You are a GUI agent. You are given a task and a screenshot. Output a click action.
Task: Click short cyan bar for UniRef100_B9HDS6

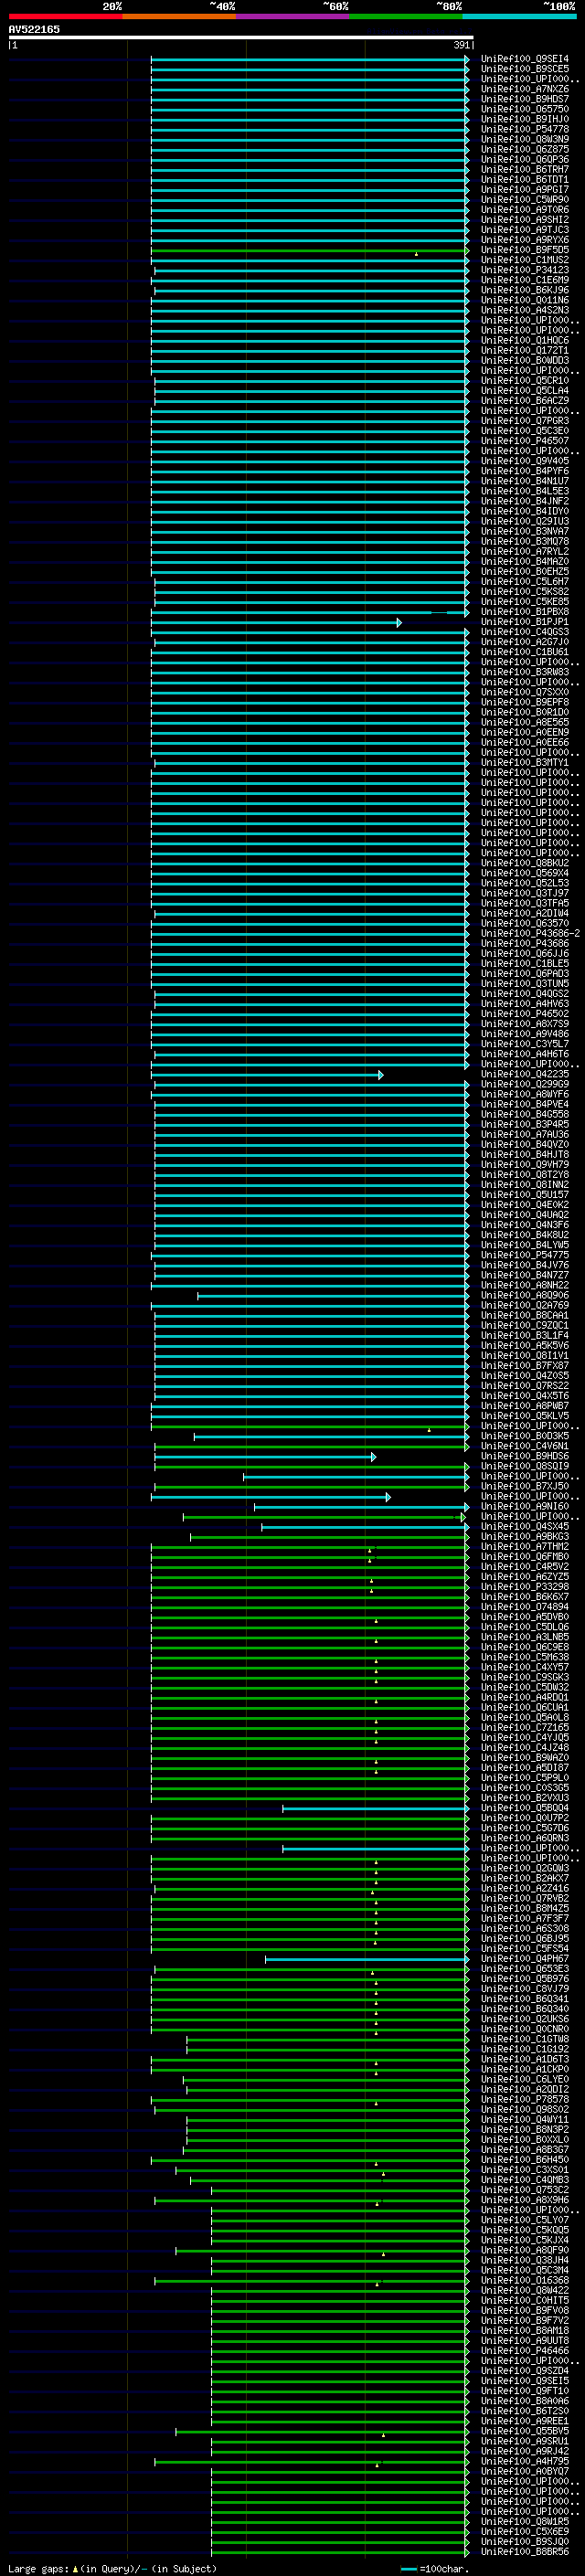[265, 1456]
